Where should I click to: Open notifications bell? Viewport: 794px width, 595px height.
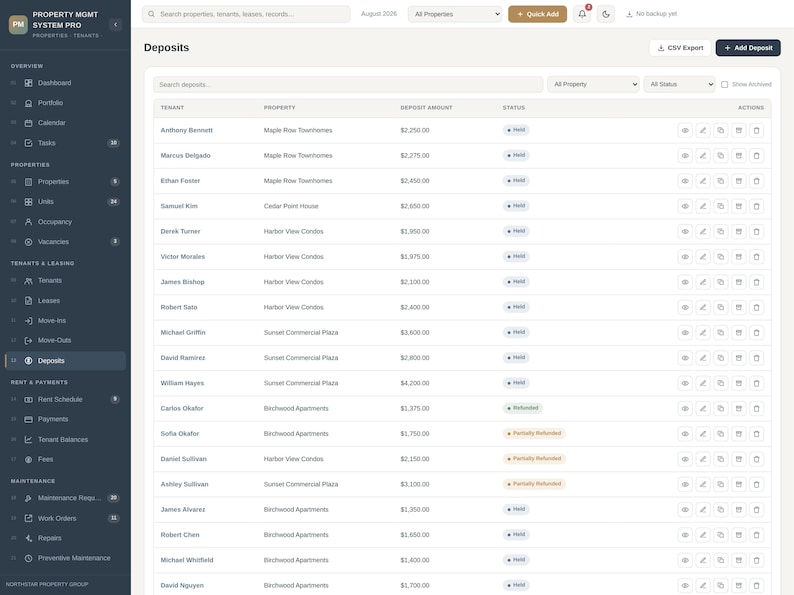[x=582, y=14]
